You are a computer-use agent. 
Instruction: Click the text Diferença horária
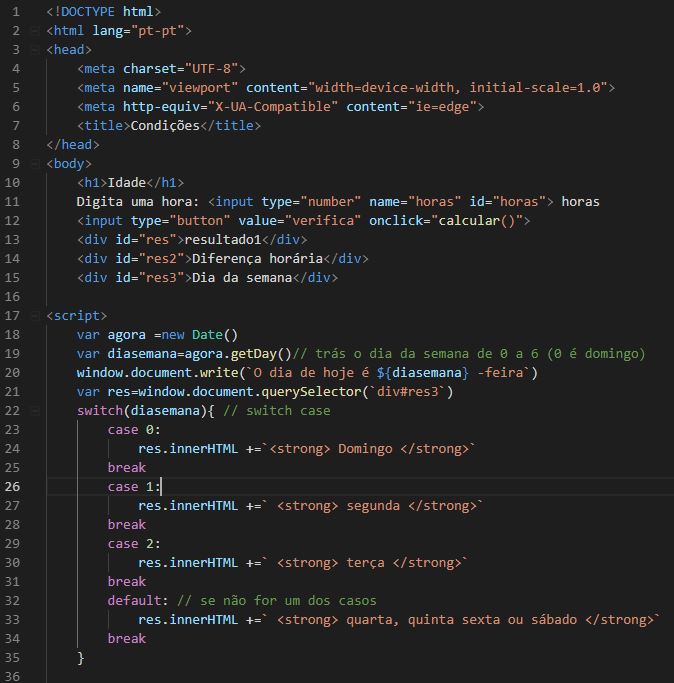(x=257, y=259)
